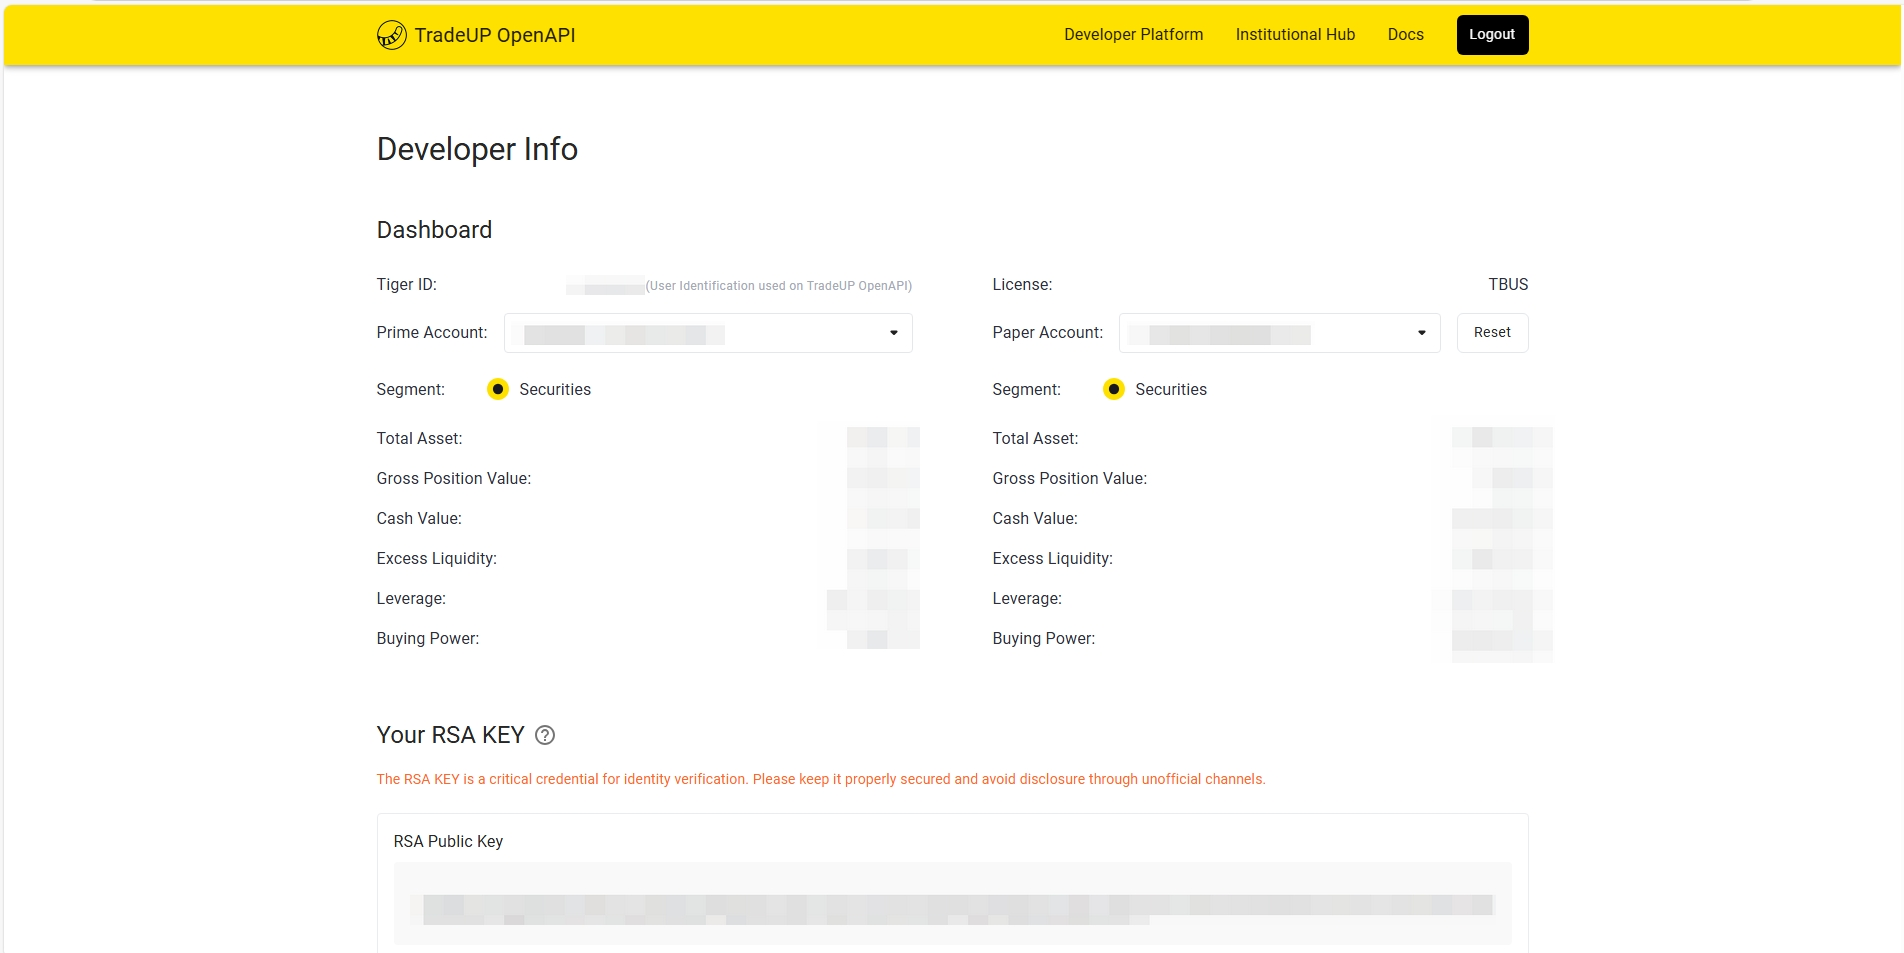The height and width of the screenshot is (953, 1904).
Task: Reset the paper account
Action: (1493, 333)
